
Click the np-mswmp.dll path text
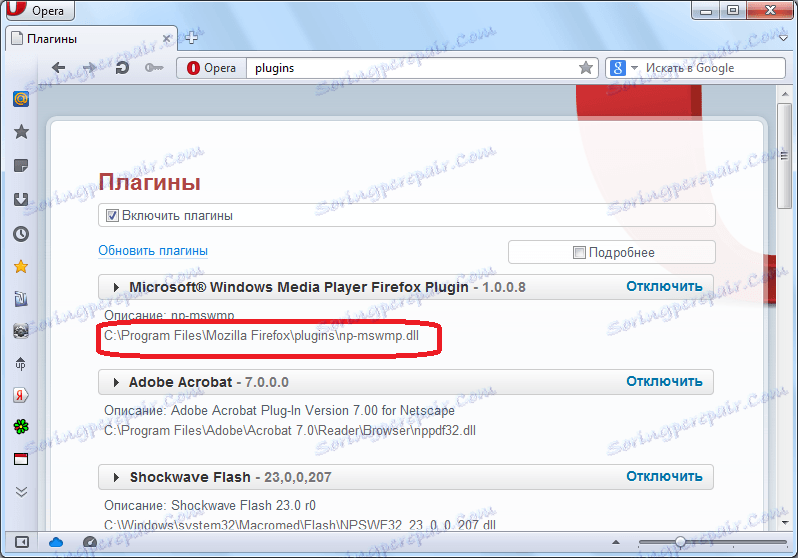(x=262, y=336)
